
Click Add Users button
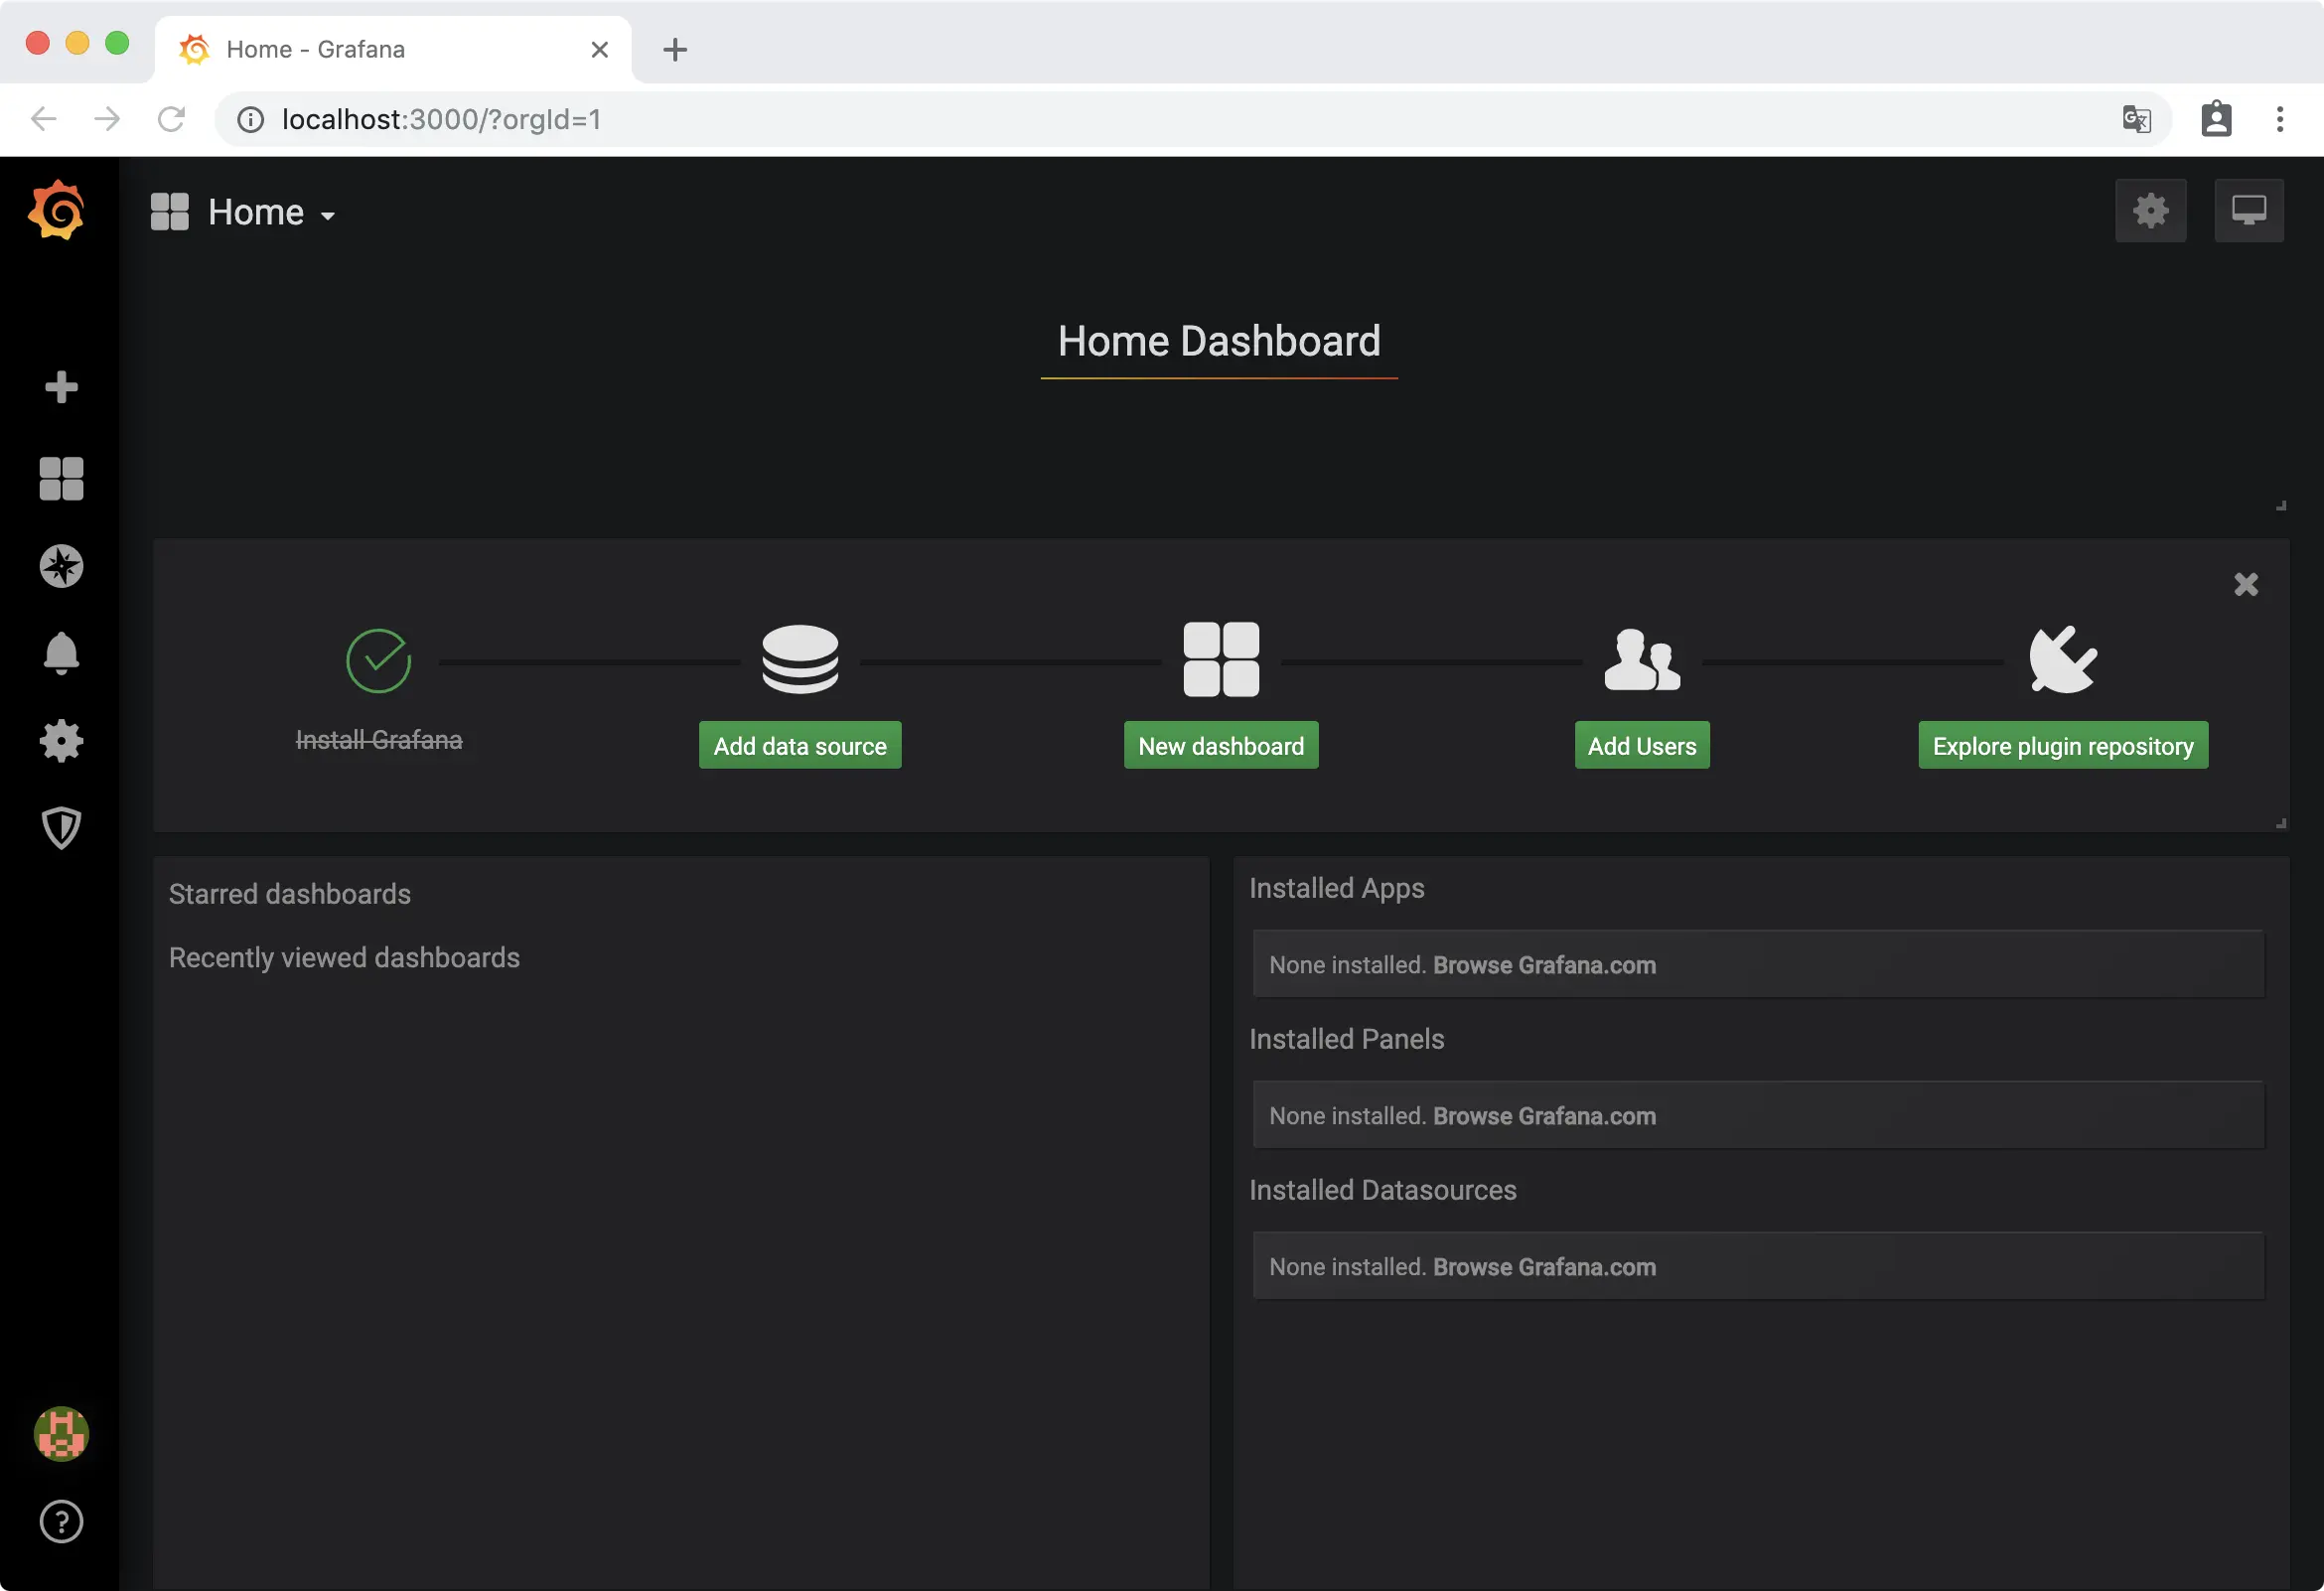(x=1642, y=745)
